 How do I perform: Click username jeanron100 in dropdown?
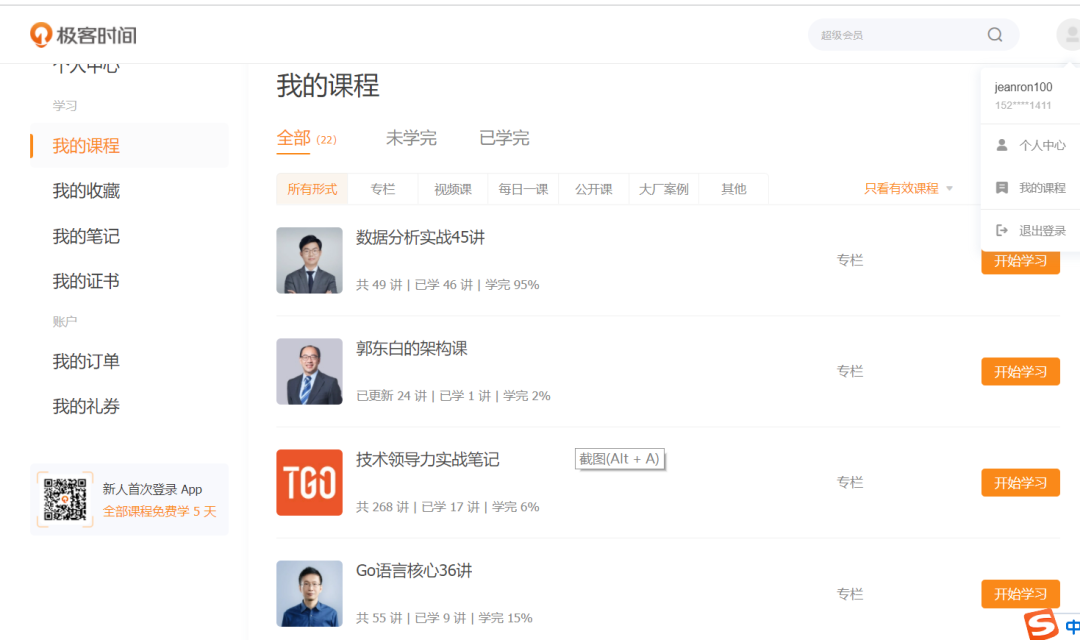point(1023,87)
